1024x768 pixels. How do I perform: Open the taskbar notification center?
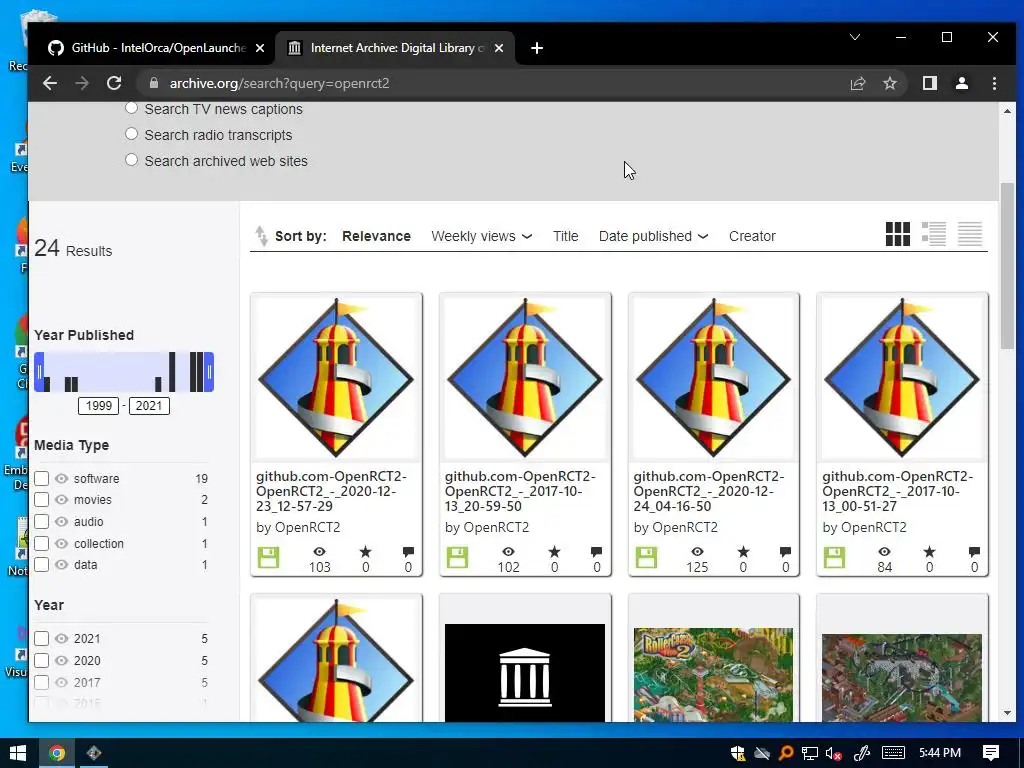click(991, 753)
